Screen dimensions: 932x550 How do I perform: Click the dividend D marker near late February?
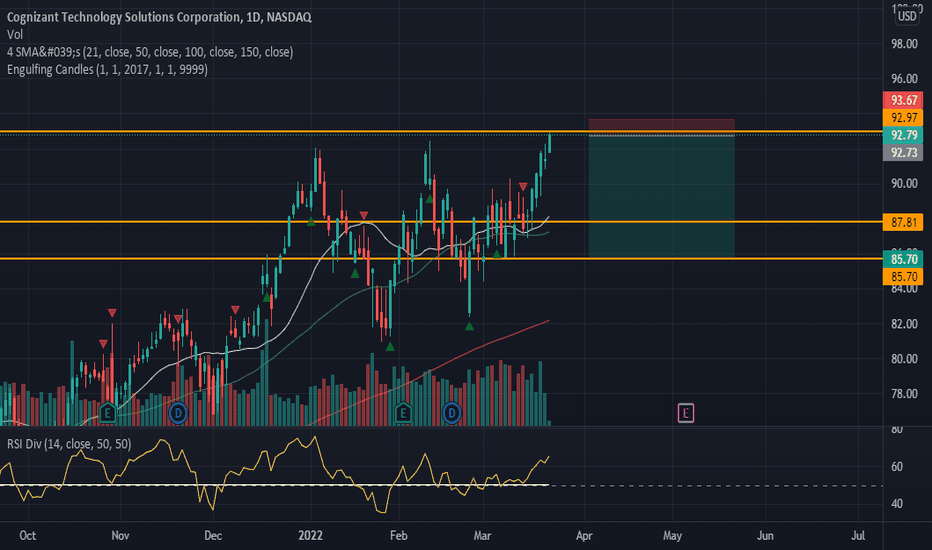point(452,413)
